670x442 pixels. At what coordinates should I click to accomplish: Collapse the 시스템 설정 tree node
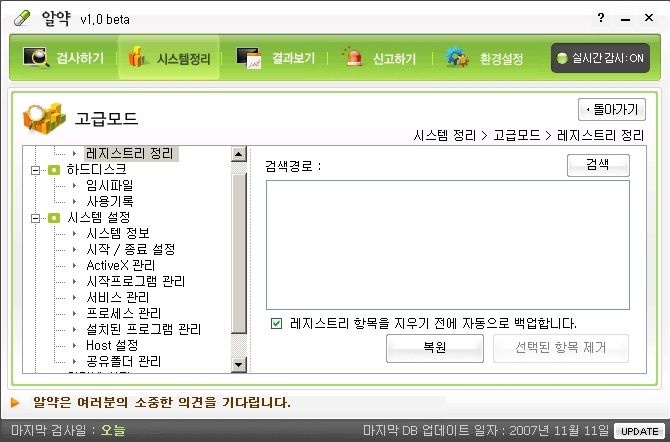click(x=35, y=218)
